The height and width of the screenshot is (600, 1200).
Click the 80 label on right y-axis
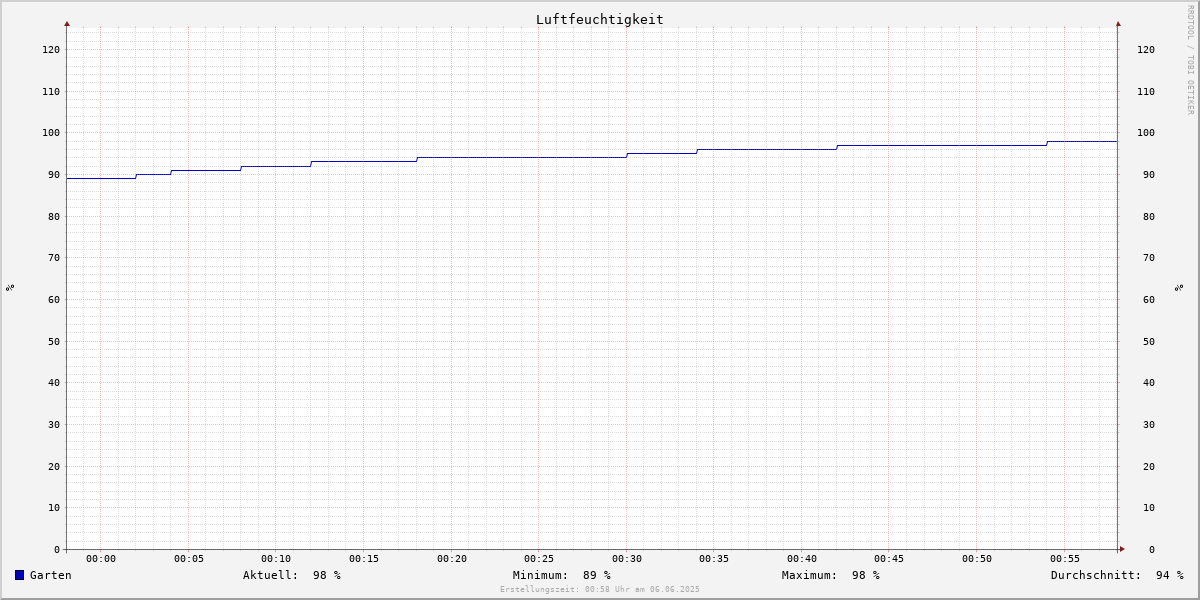pyautogui.click(x=1149, y=217)
